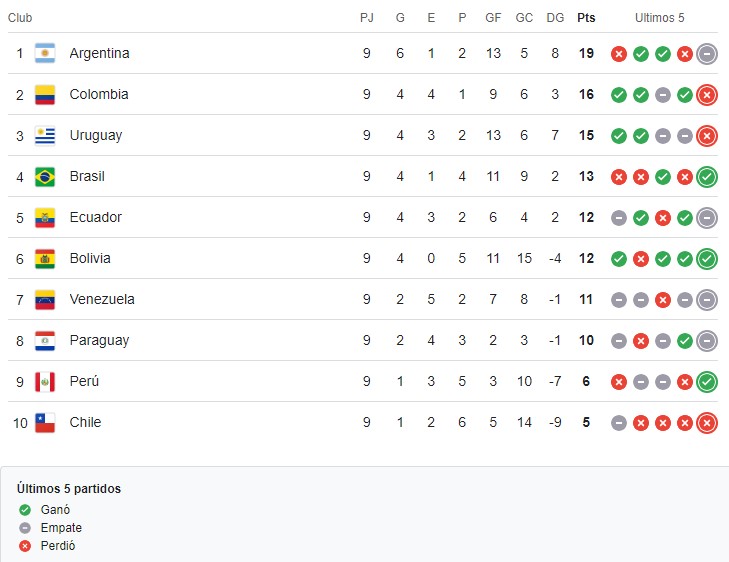Viewport: 729px width, 562px height.
Task: Click the Ultimos 5 column header
Action: pyautogui.click(x=660, y=17)
